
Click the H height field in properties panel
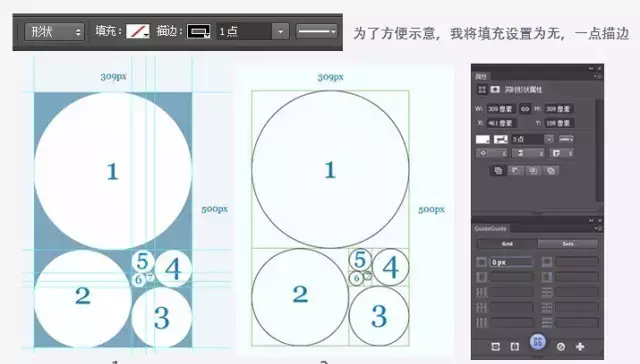[x=559, y=109]
